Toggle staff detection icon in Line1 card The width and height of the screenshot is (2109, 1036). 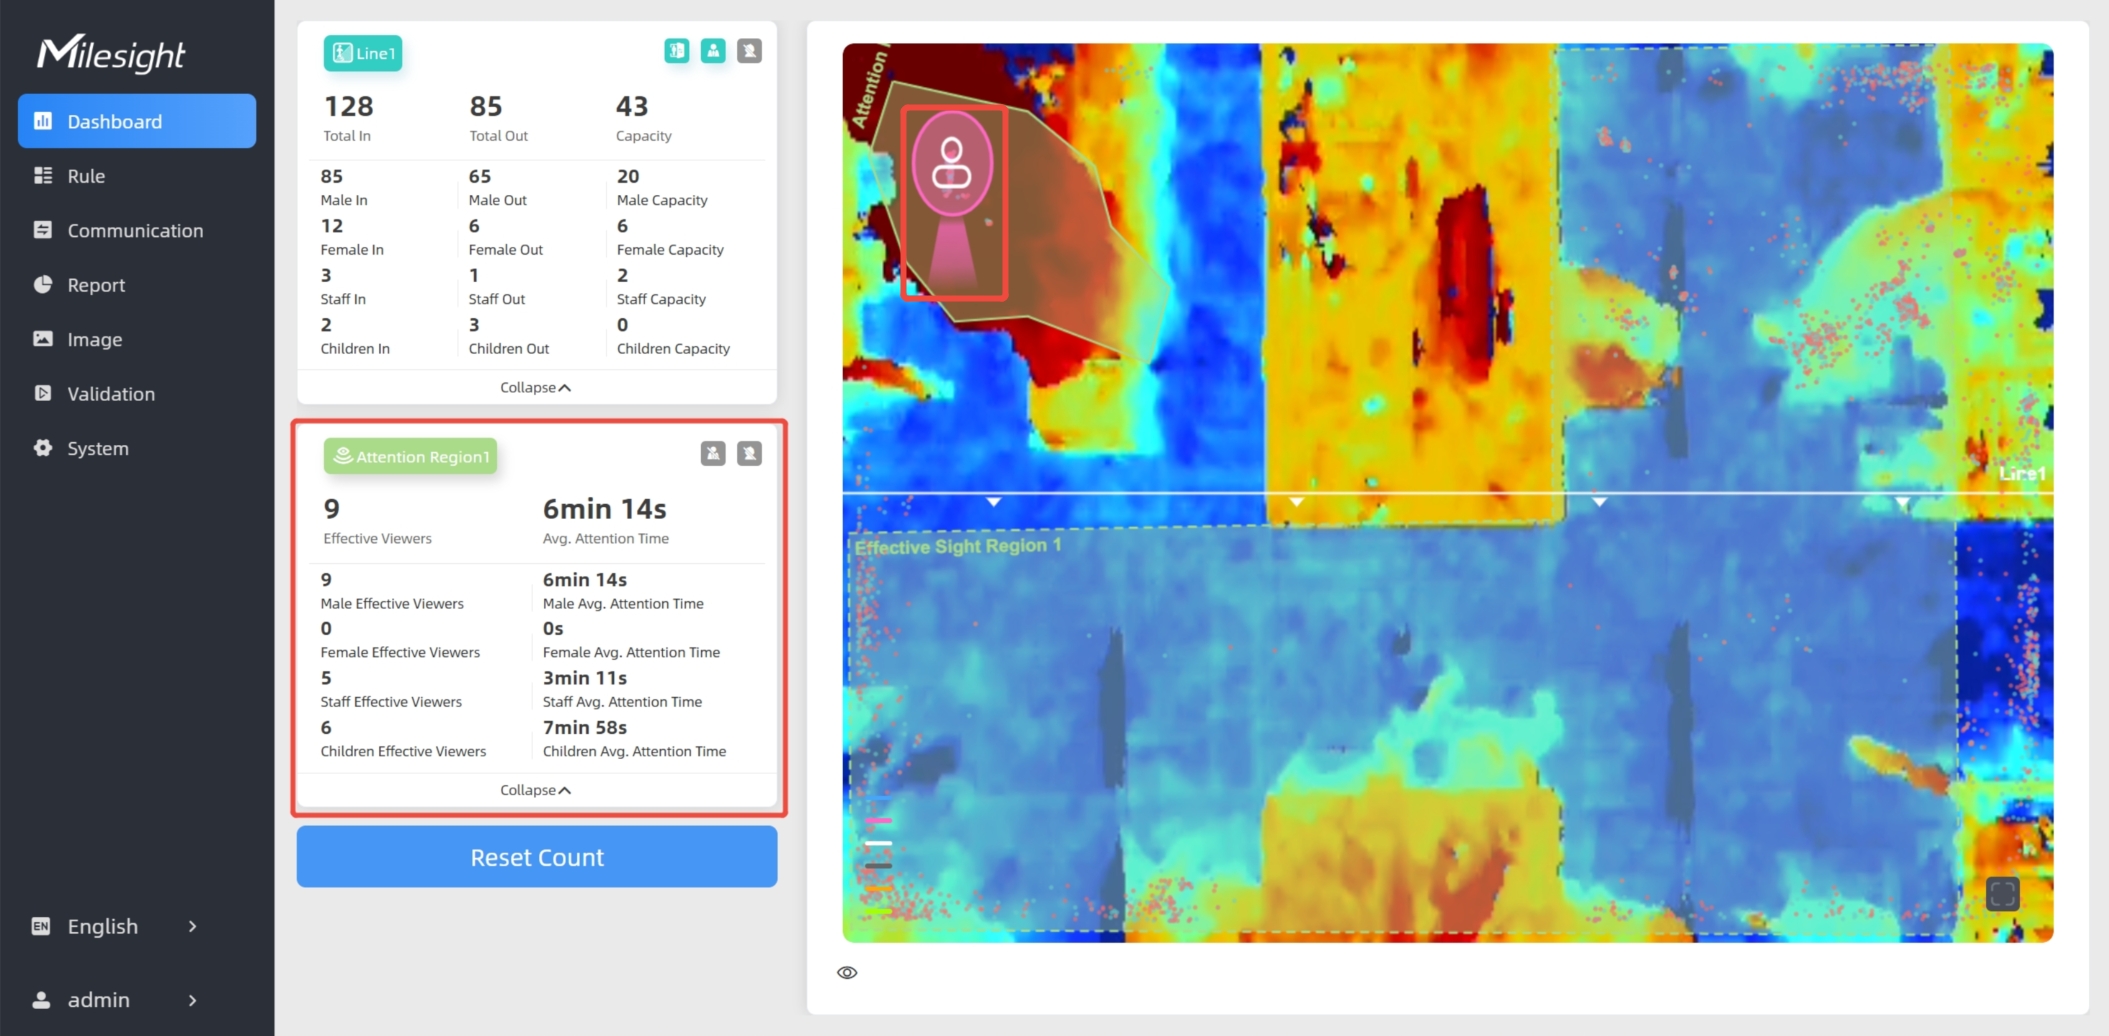713,51
